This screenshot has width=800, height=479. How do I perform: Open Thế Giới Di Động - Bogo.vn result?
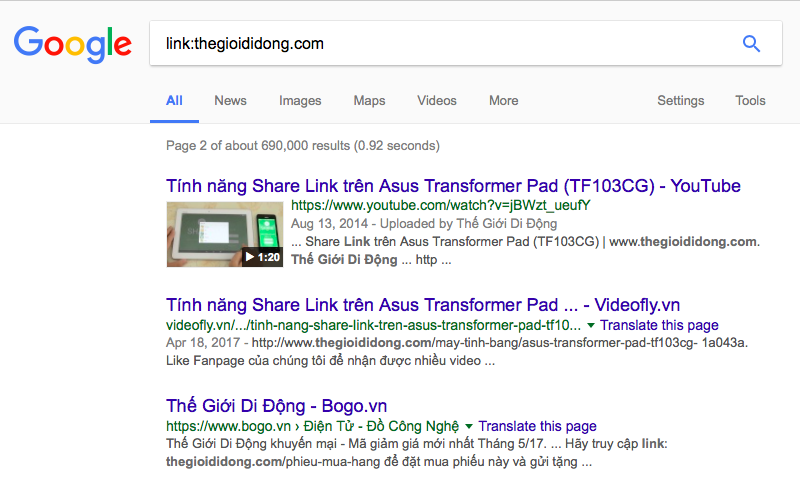pyautogui.click(x=276, y=406)
